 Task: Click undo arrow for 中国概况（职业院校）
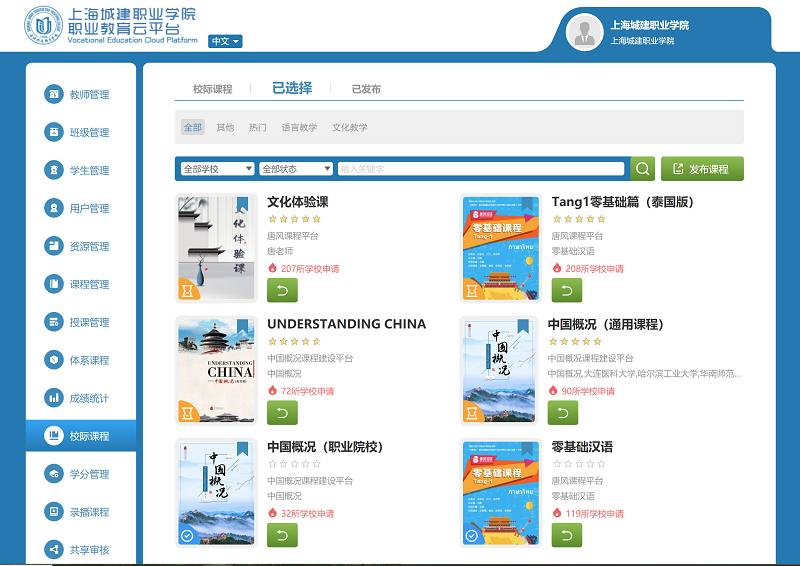(282, 535)
